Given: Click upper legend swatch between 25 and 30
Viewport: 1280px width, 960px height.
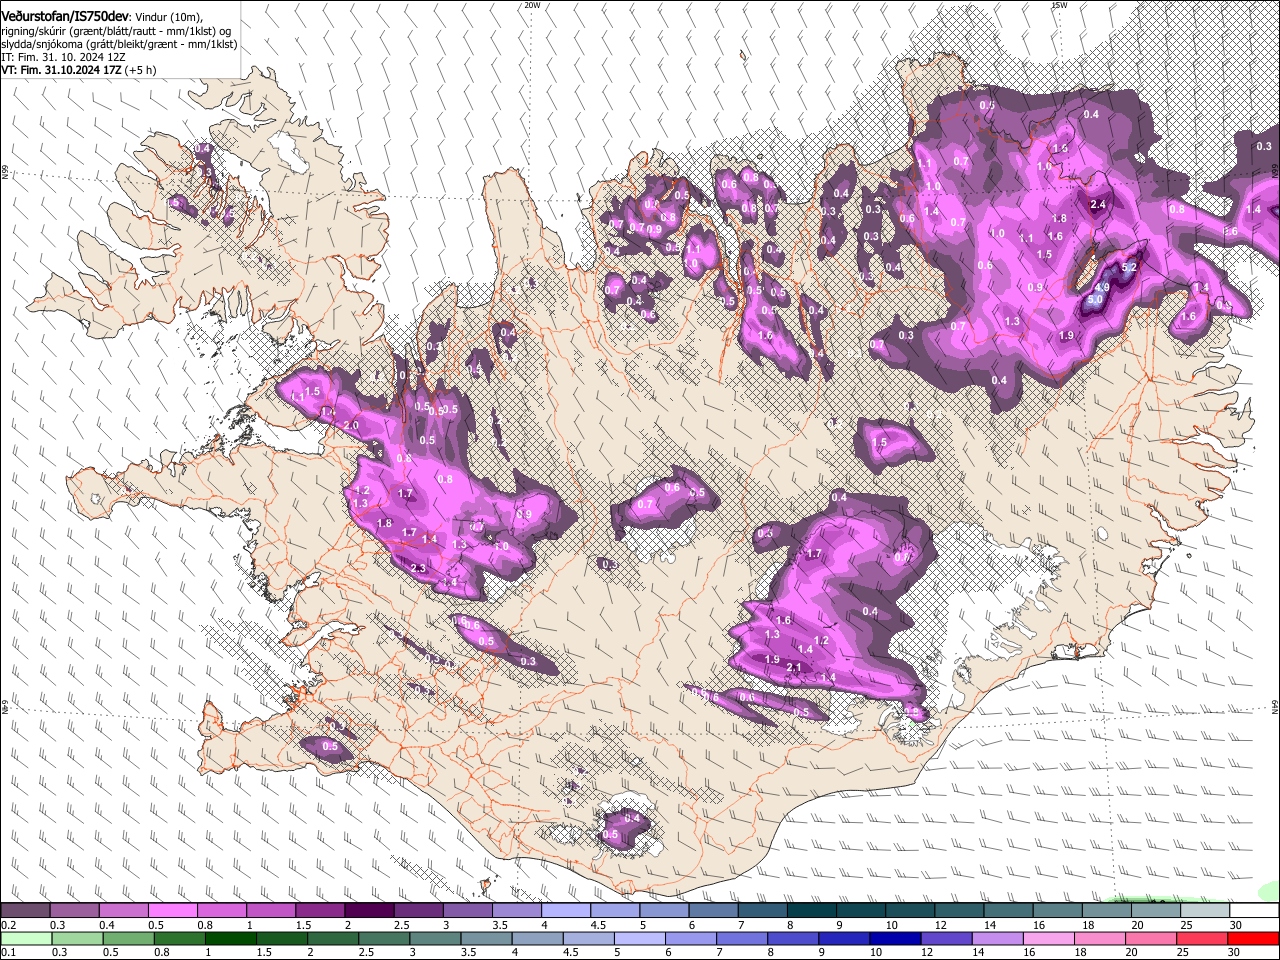Looking at the screenshot, I should [x=1204, y=911].
